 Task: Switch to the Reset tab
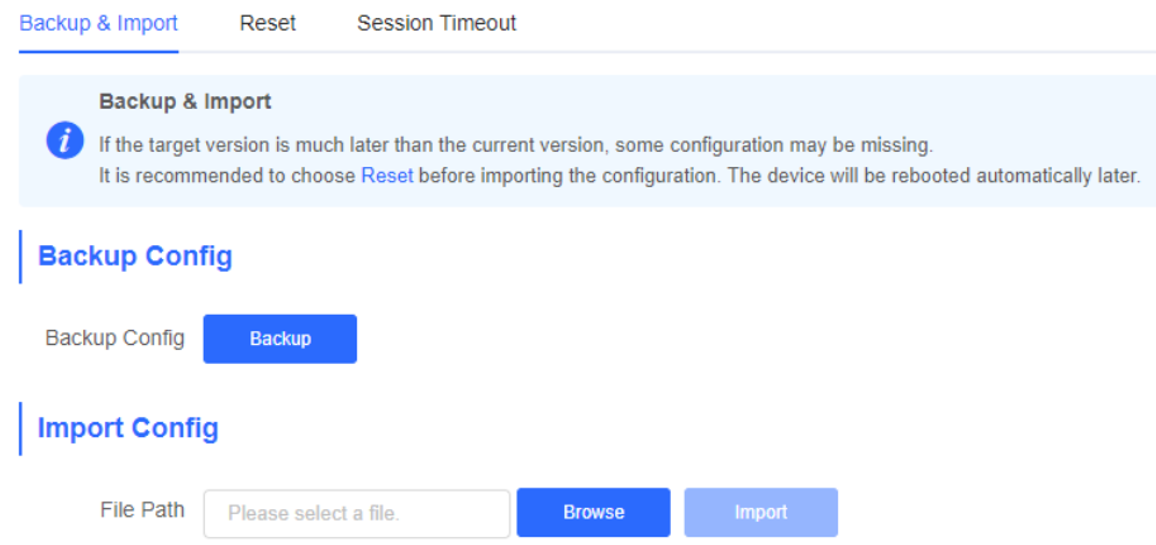268,23
